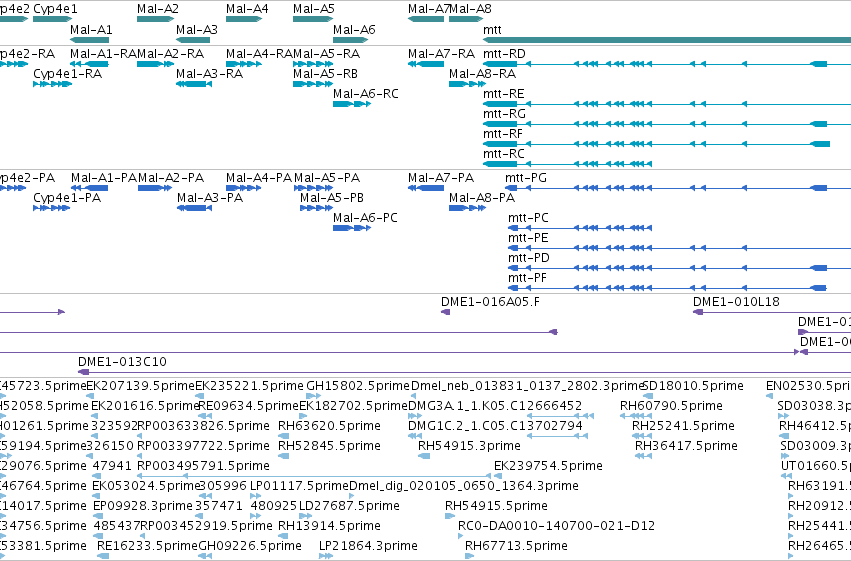This screenshot has height=561, width=851.
Task: Select the Mal-A7-PA protein feature
Action: pos(426,188)
